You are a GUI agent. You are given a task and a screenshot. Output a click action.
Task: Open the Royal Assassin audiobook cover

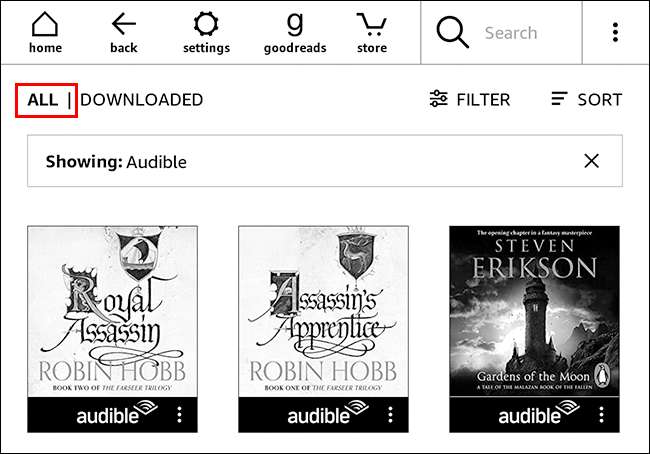(x=112, y=311)
